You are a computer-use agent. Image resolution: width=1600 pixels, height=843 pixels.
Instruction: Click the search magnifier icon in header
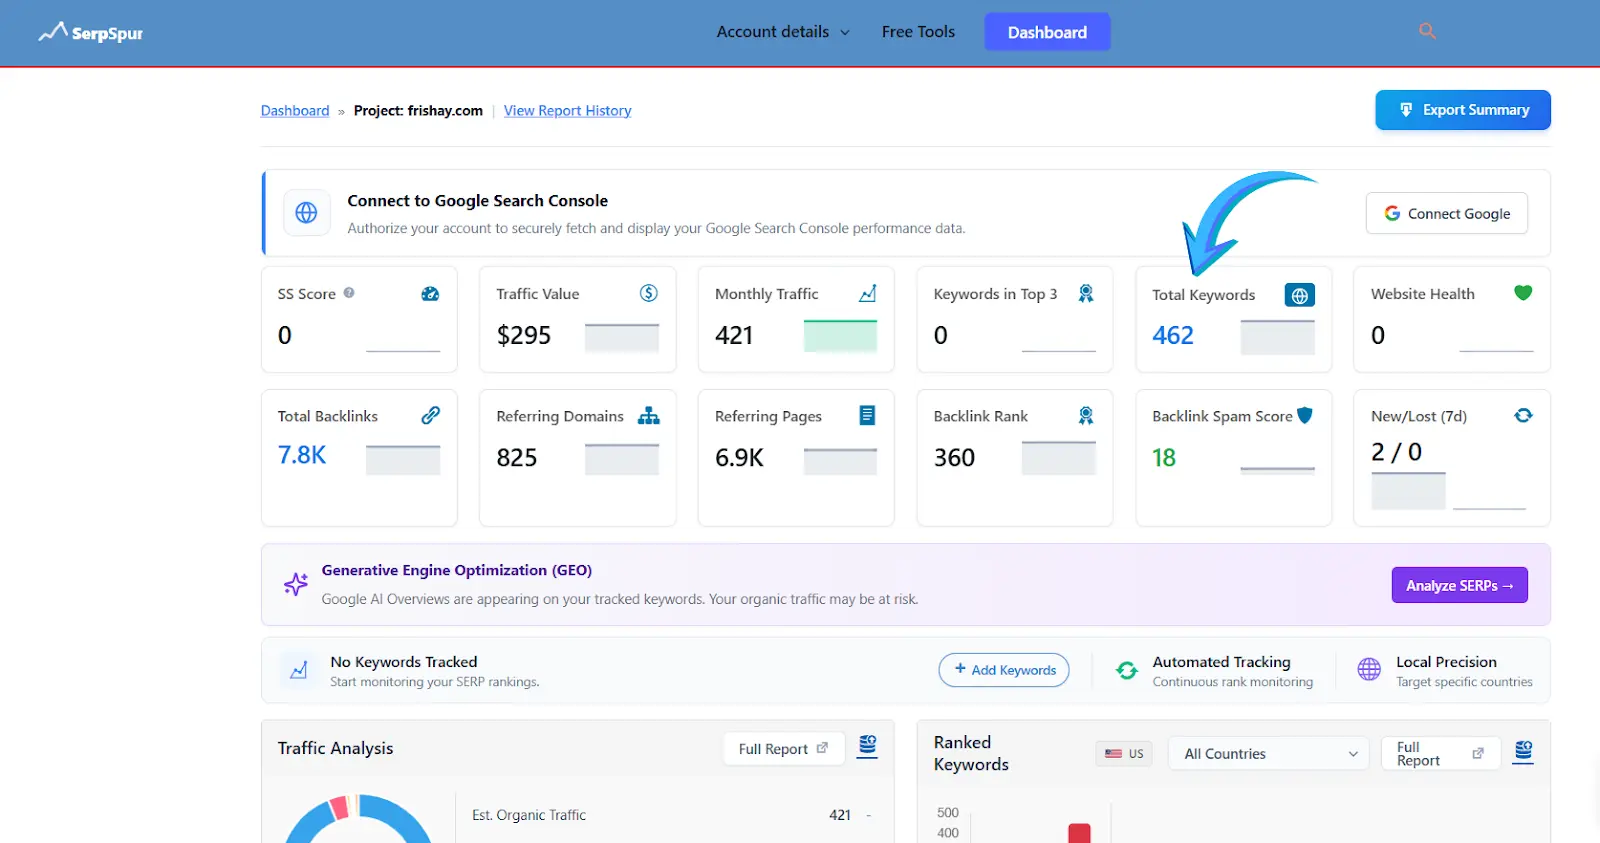[1427, 31]
